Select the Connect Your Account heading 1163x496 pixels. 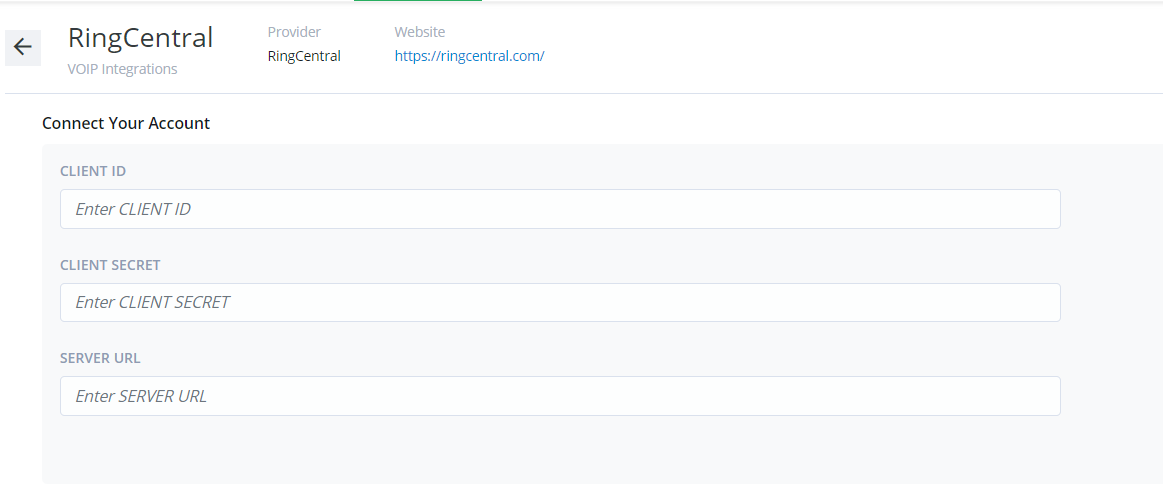(x=126, y=123)
